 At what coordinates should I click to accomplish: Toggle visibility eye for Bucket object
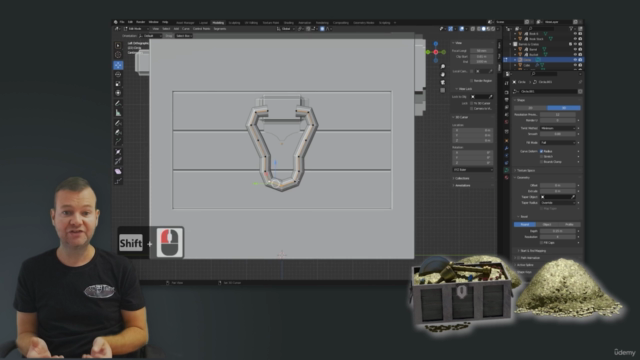[575, 55]
